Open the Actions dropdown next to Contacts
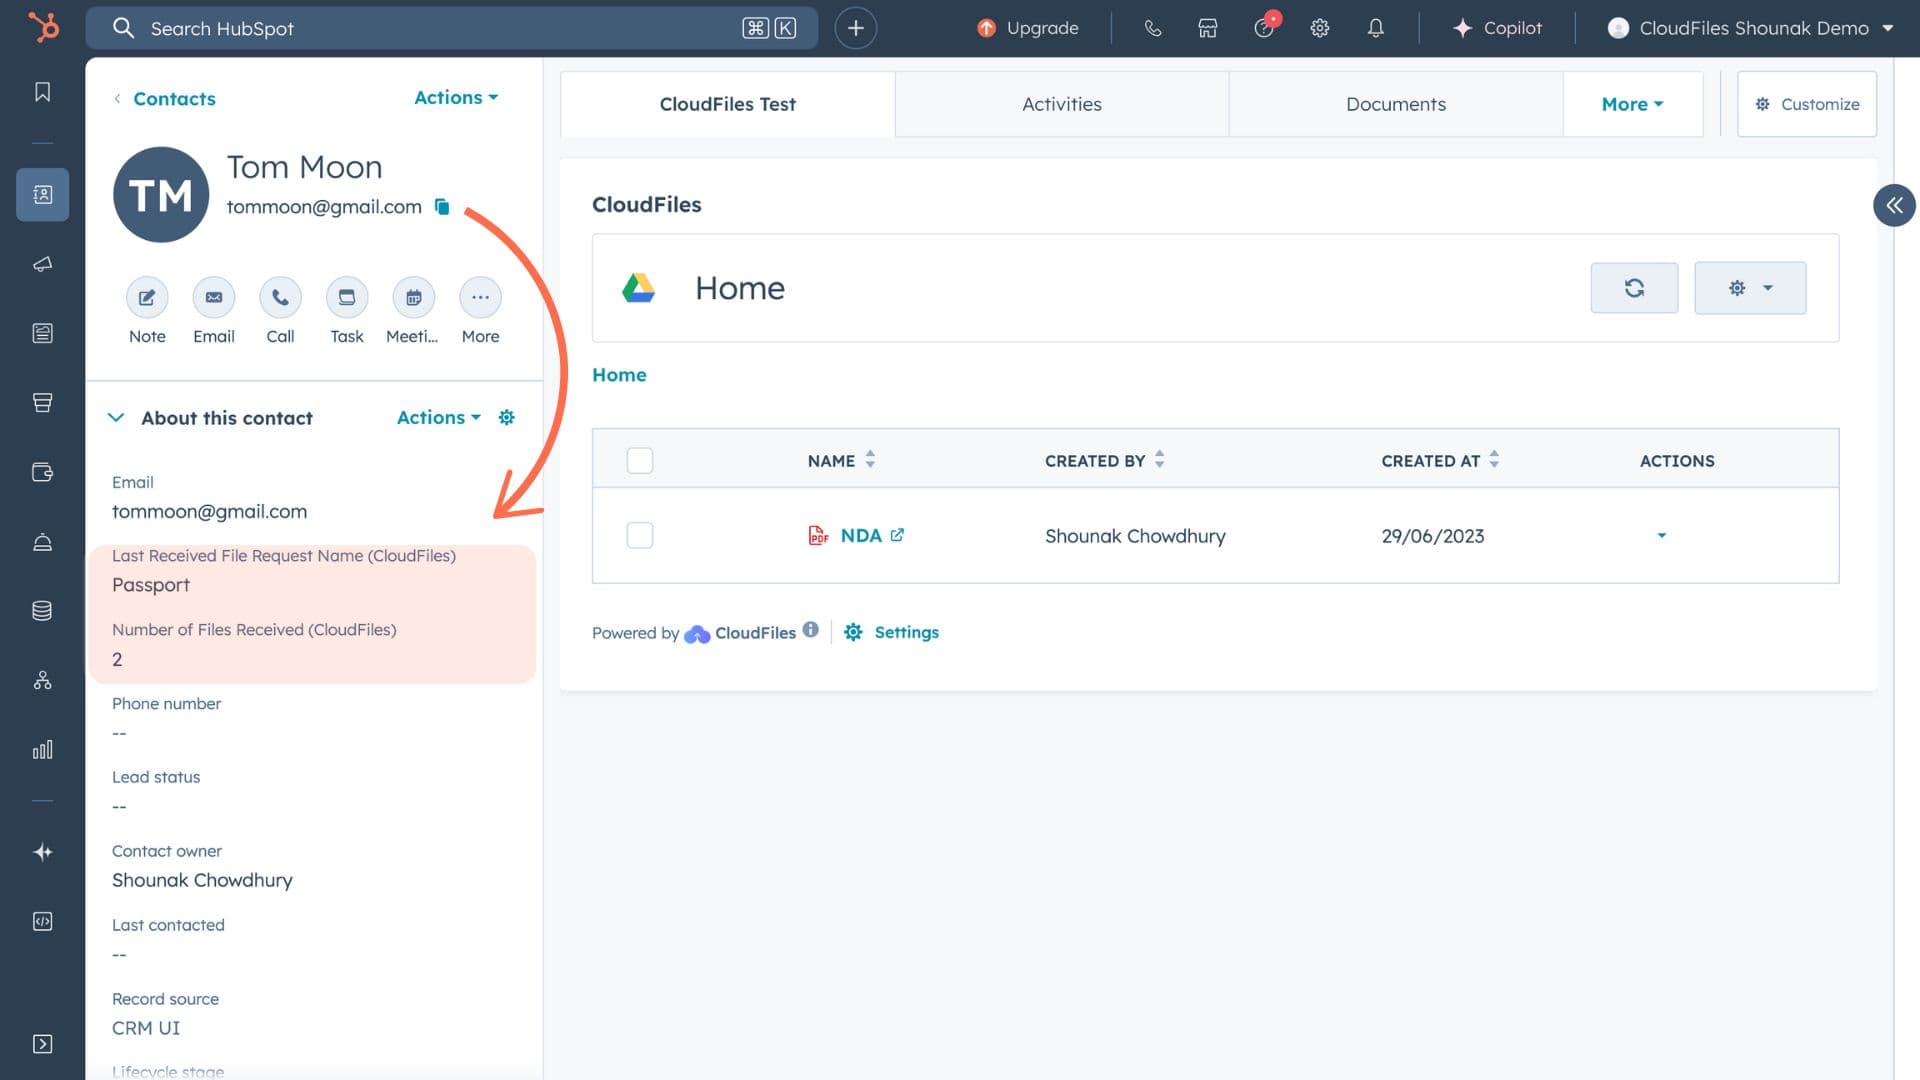Image resolution: width=1920 pixels, height=1080 pixels. [455, 97]
